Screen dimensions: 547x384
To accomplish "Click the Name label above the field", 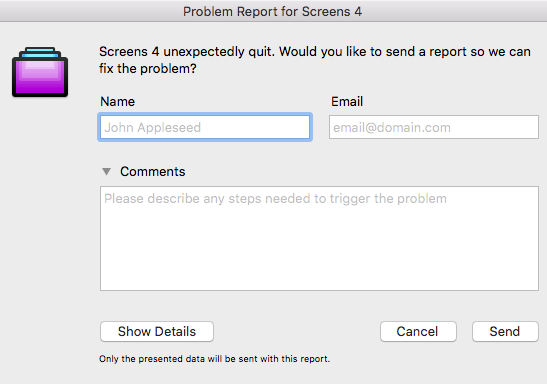I will pyautogui.click(x=117, y=101).
